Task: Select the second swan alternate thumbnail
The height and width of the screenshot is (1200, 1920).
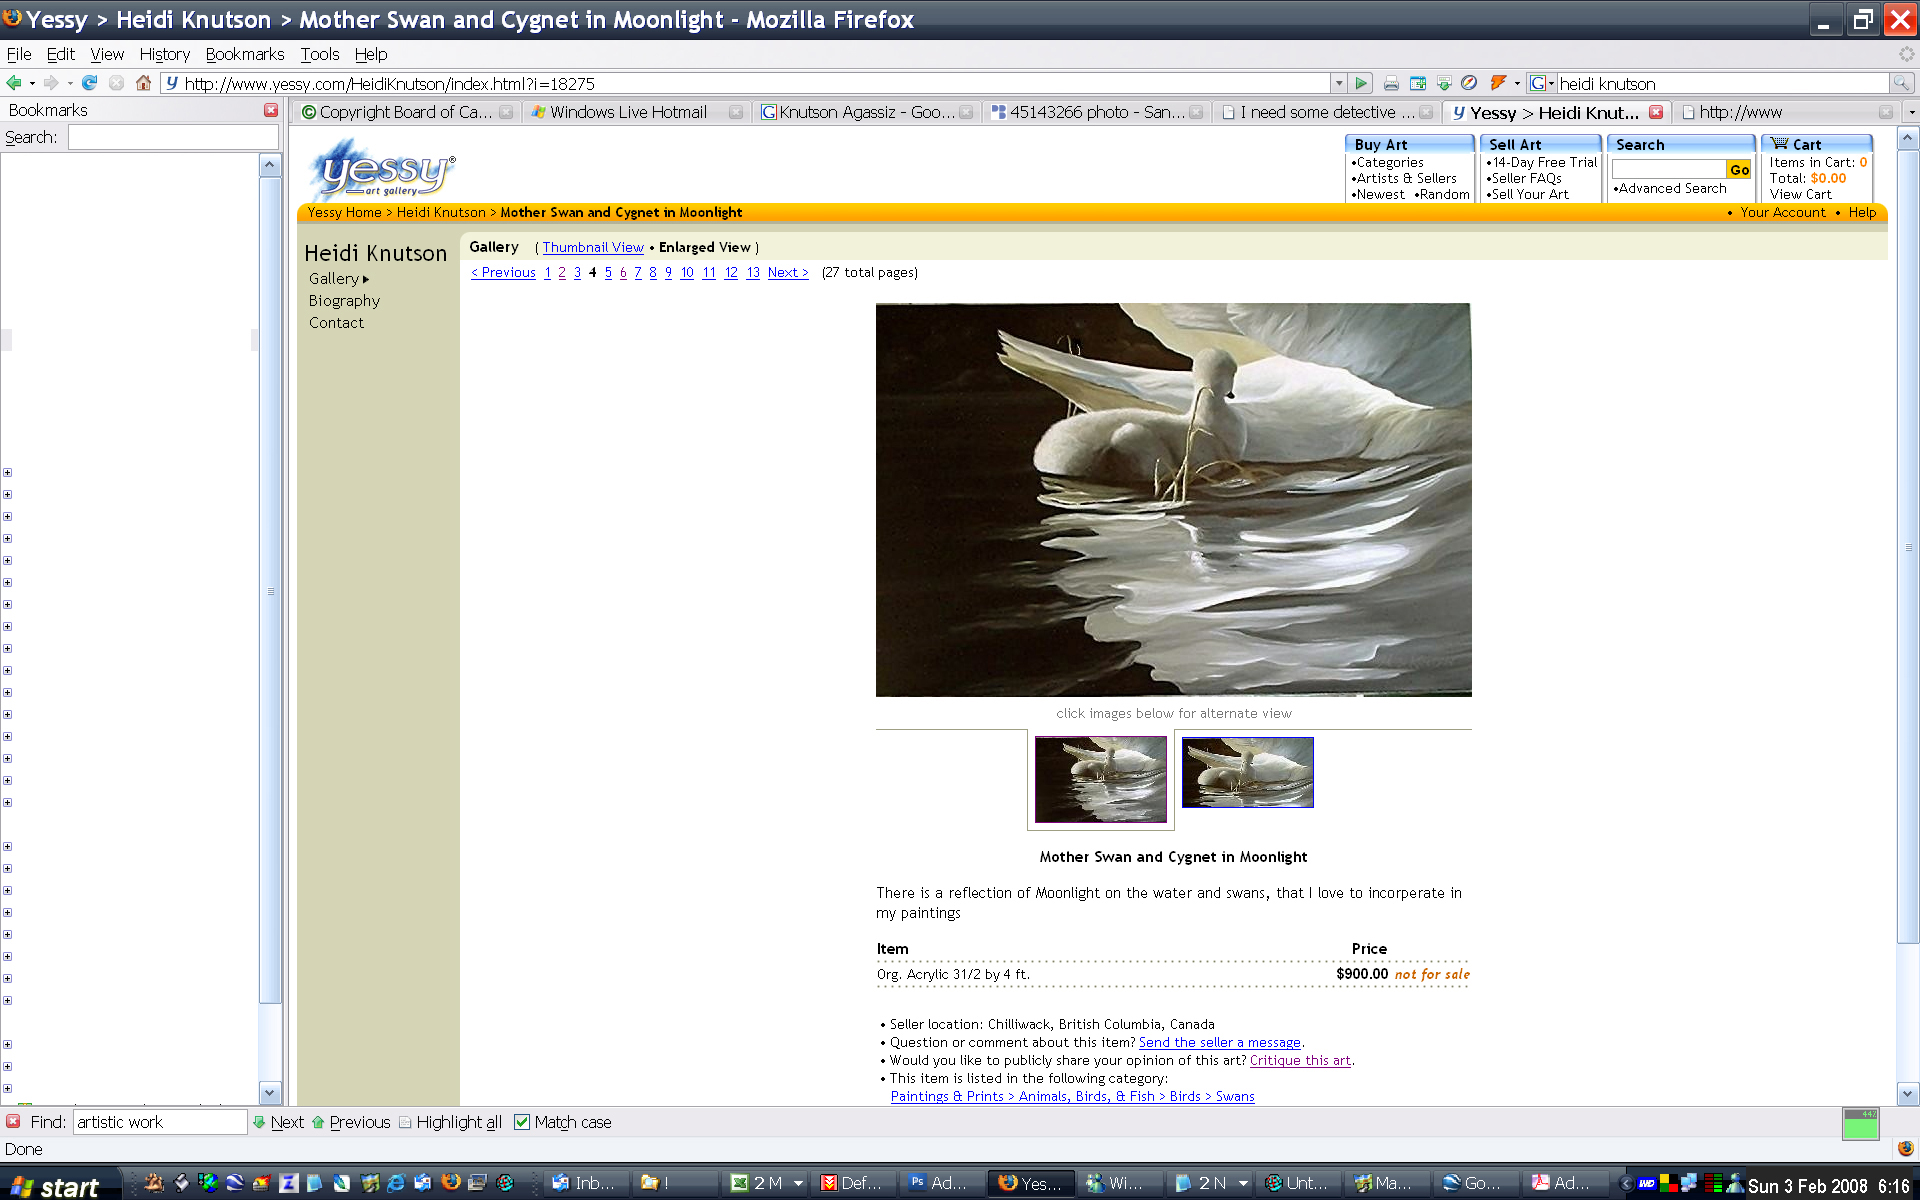Action: tap(1247, 772)
